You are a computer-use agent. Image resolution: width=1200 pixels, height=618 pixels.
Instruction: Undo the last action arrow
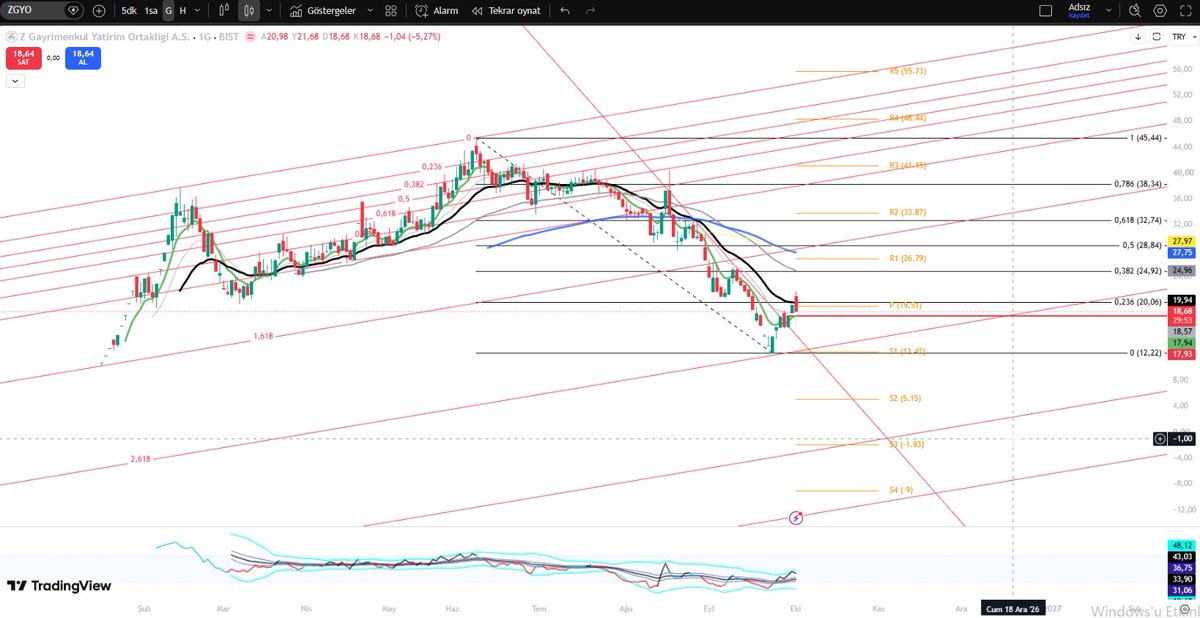pyautogui.click(x=566, y=11)
